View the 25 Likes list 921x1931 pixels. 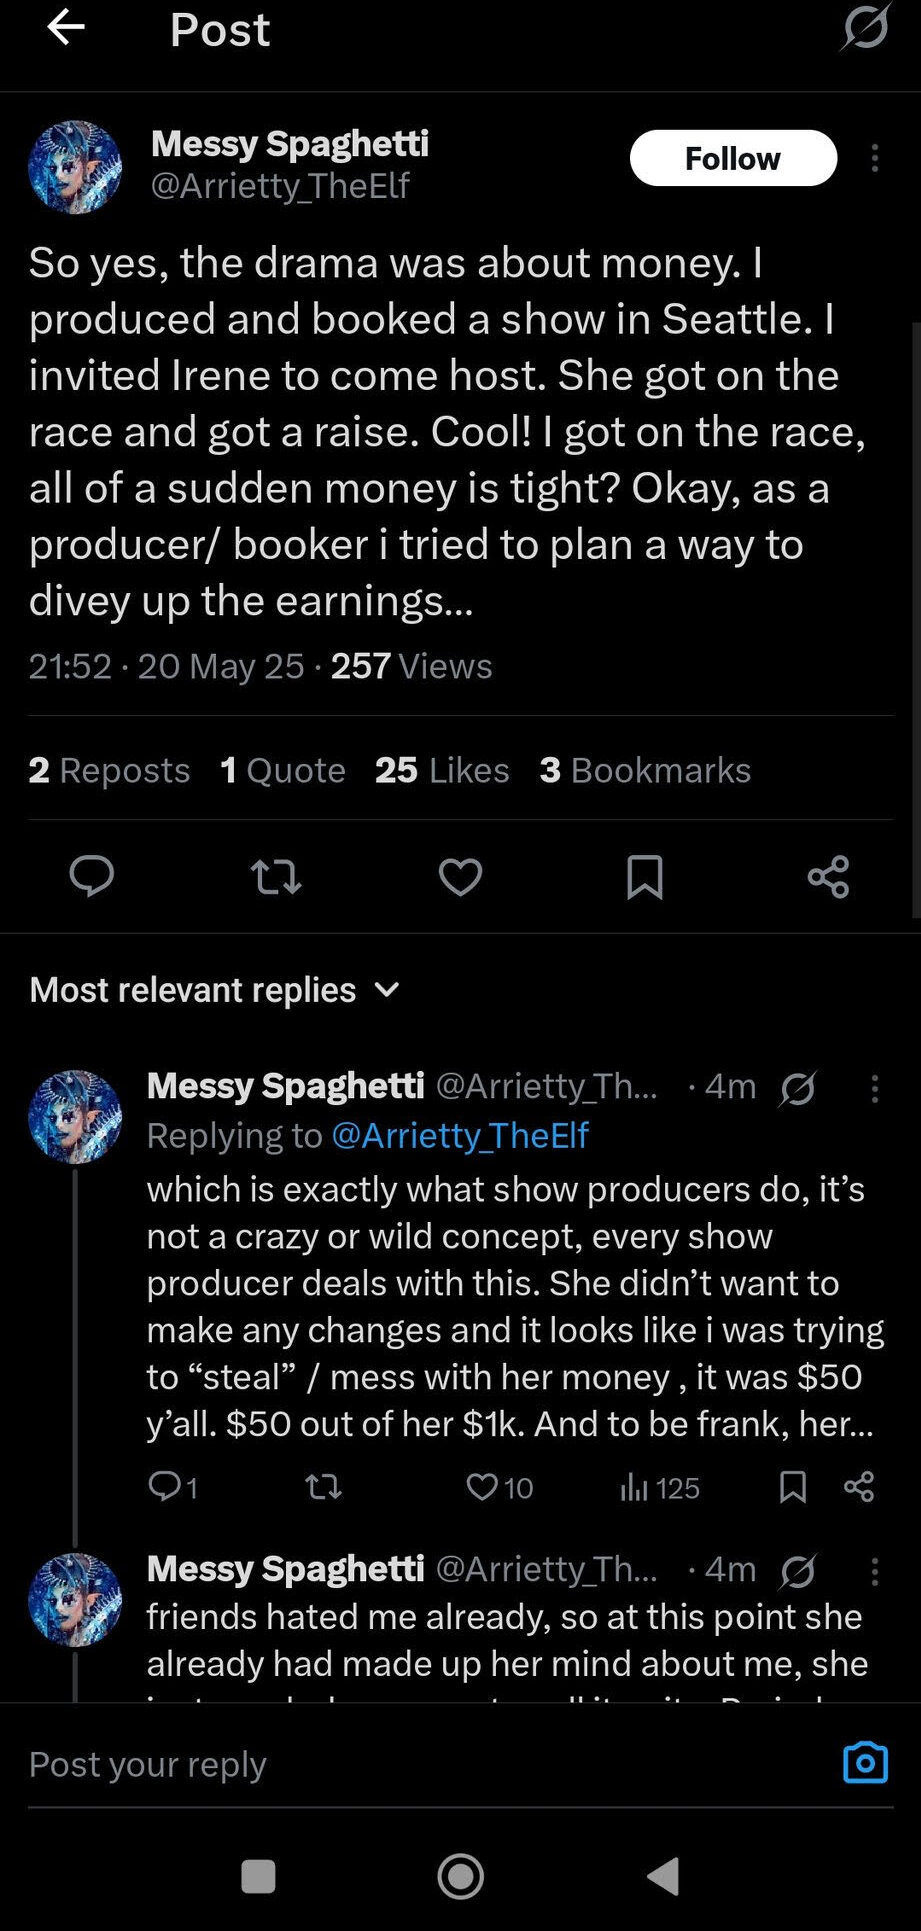point(442,770)
